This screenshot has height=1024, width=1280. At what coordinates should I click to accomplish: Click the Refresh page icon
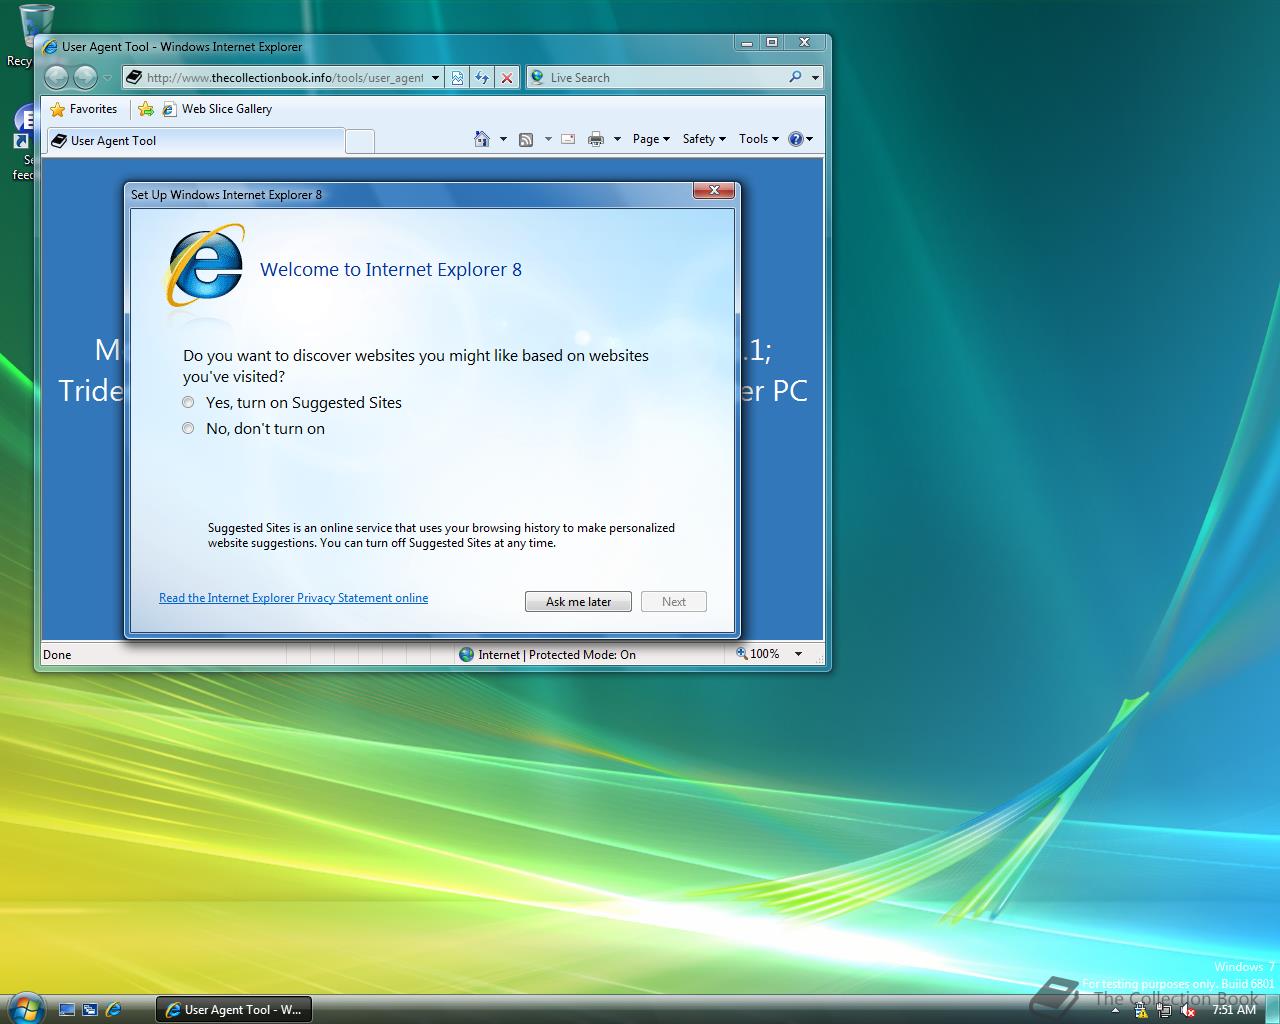tap(482, 77)
